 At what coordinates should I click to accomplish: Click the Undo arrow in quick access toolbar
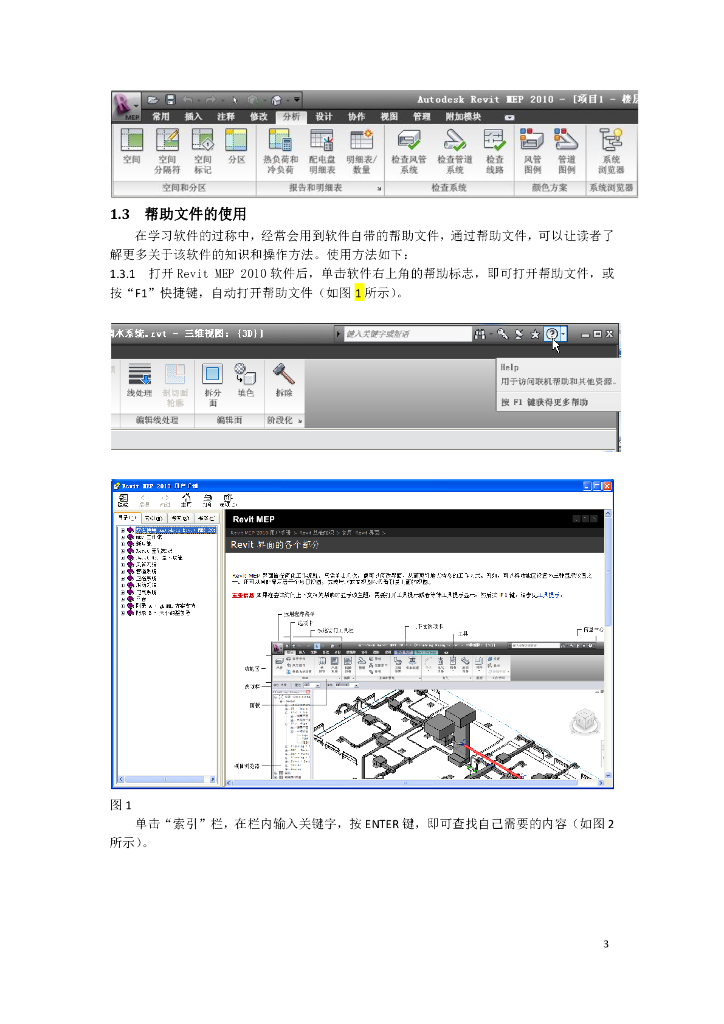click(188, 100)
